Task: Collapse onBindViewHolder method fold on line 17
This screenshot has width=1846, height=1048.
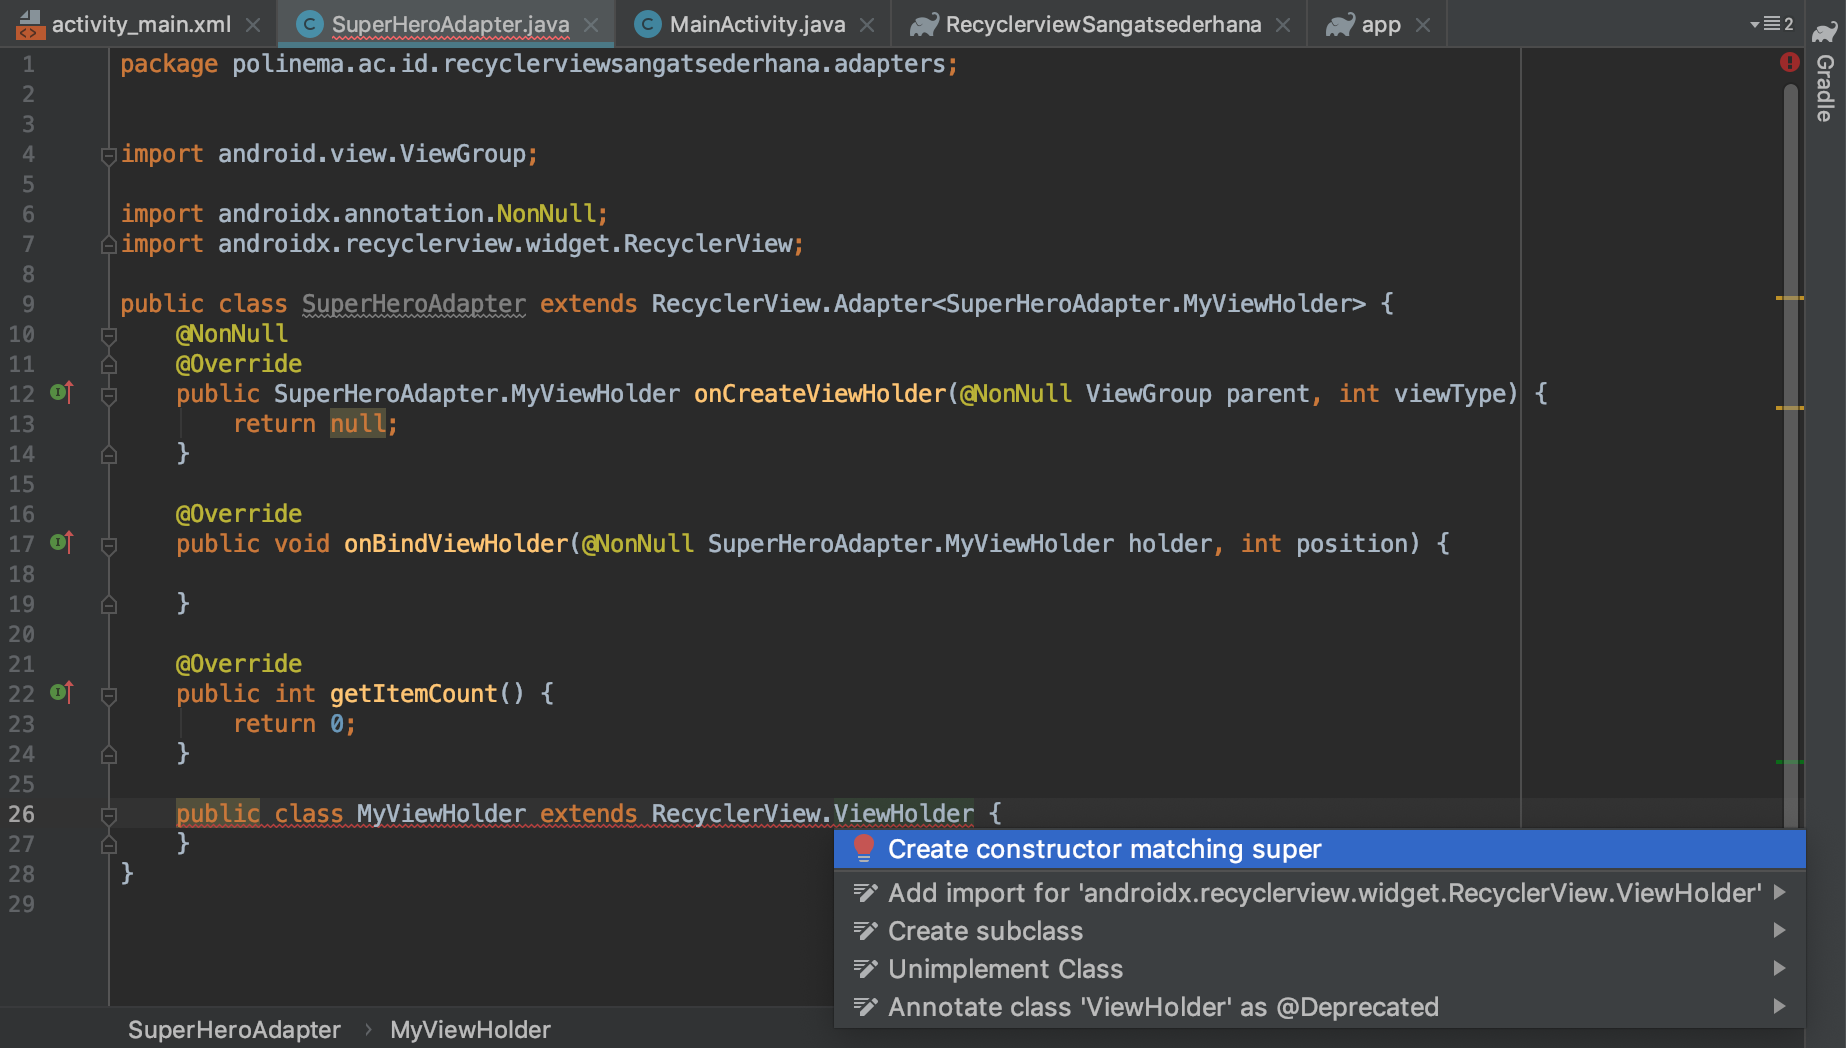Action: coord(108,545)
